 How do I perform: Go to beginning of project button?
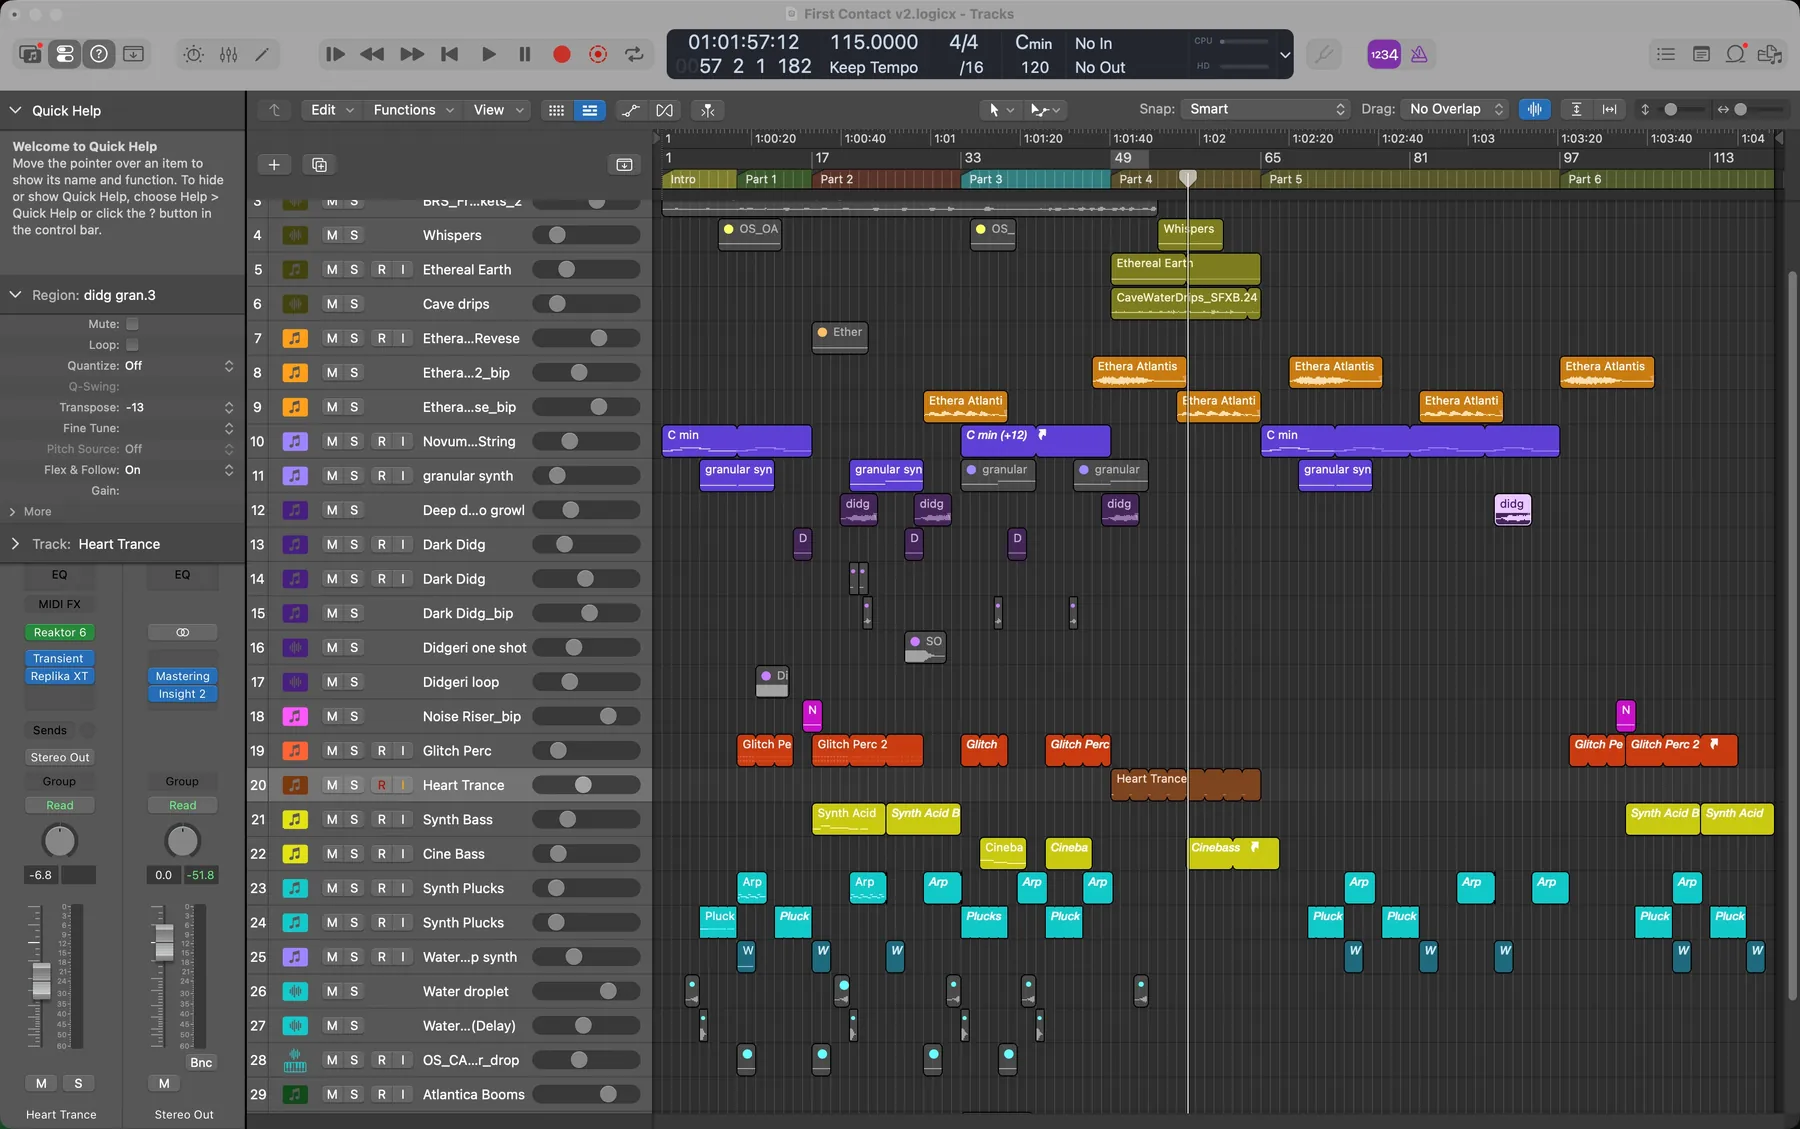tap(450, 54)
